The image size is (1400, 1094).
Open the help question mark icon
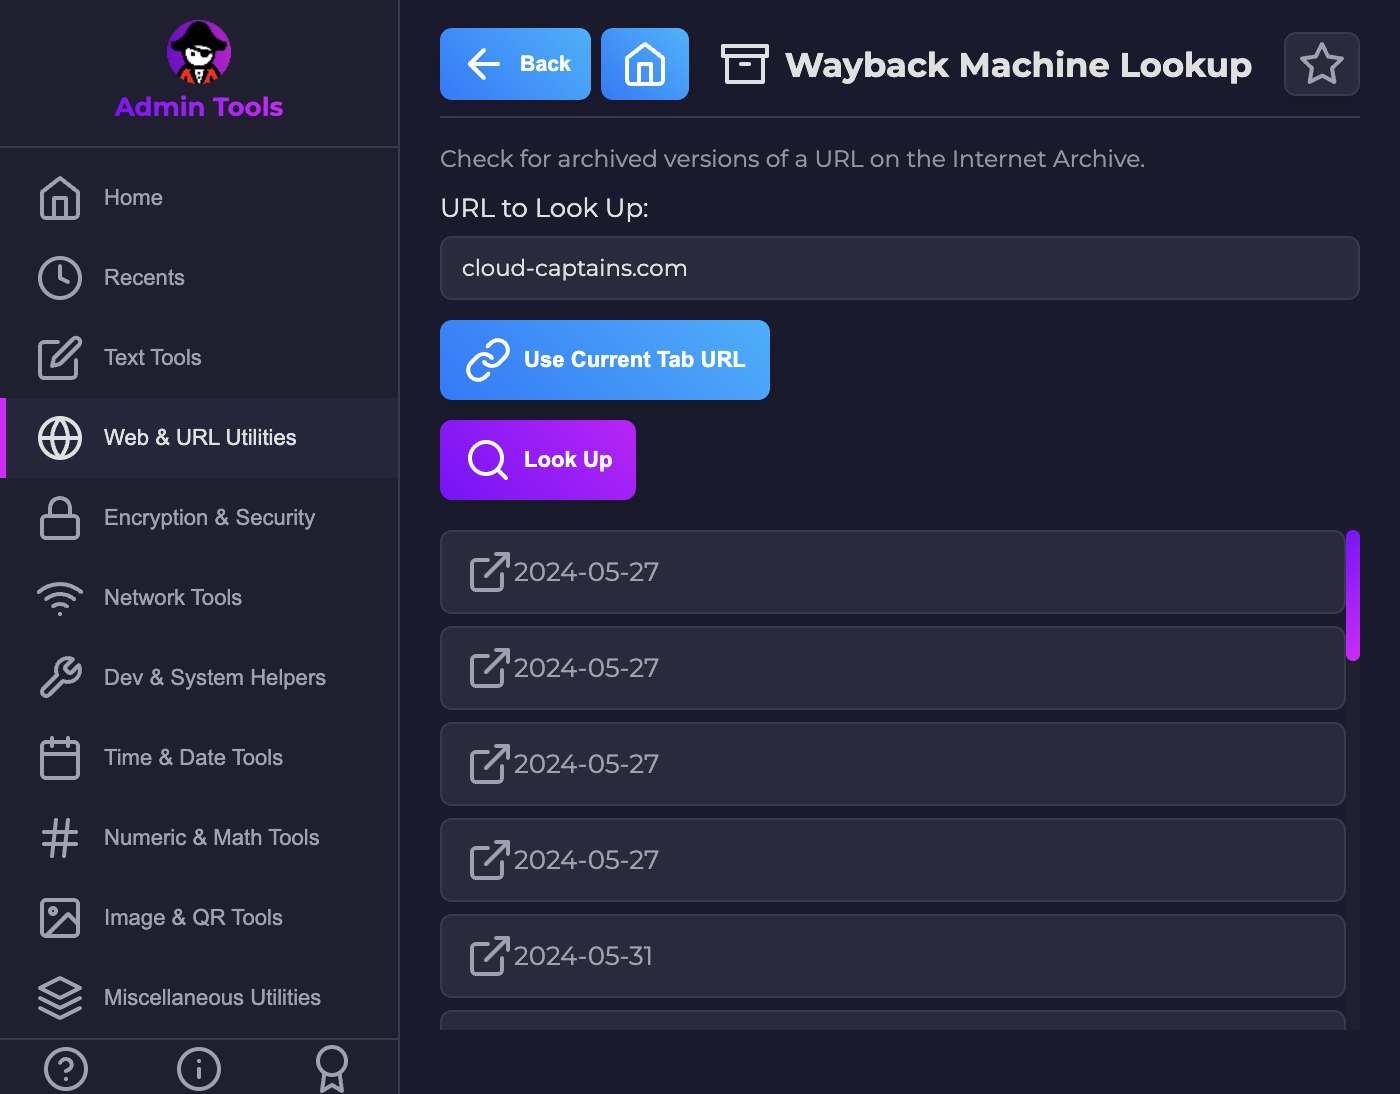[66, 1069]
